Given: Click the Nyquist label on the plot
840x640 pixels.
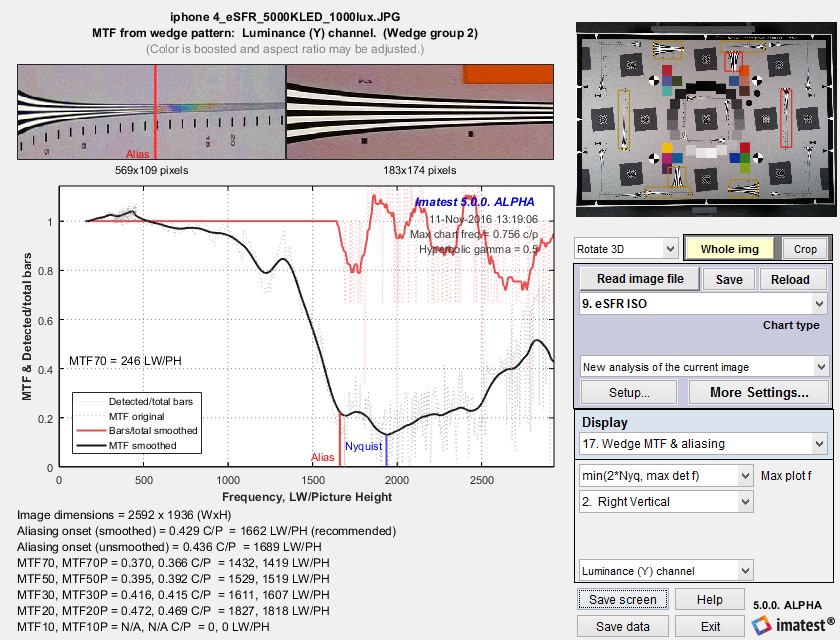Looking at the screenshot, I should [363, 446].
